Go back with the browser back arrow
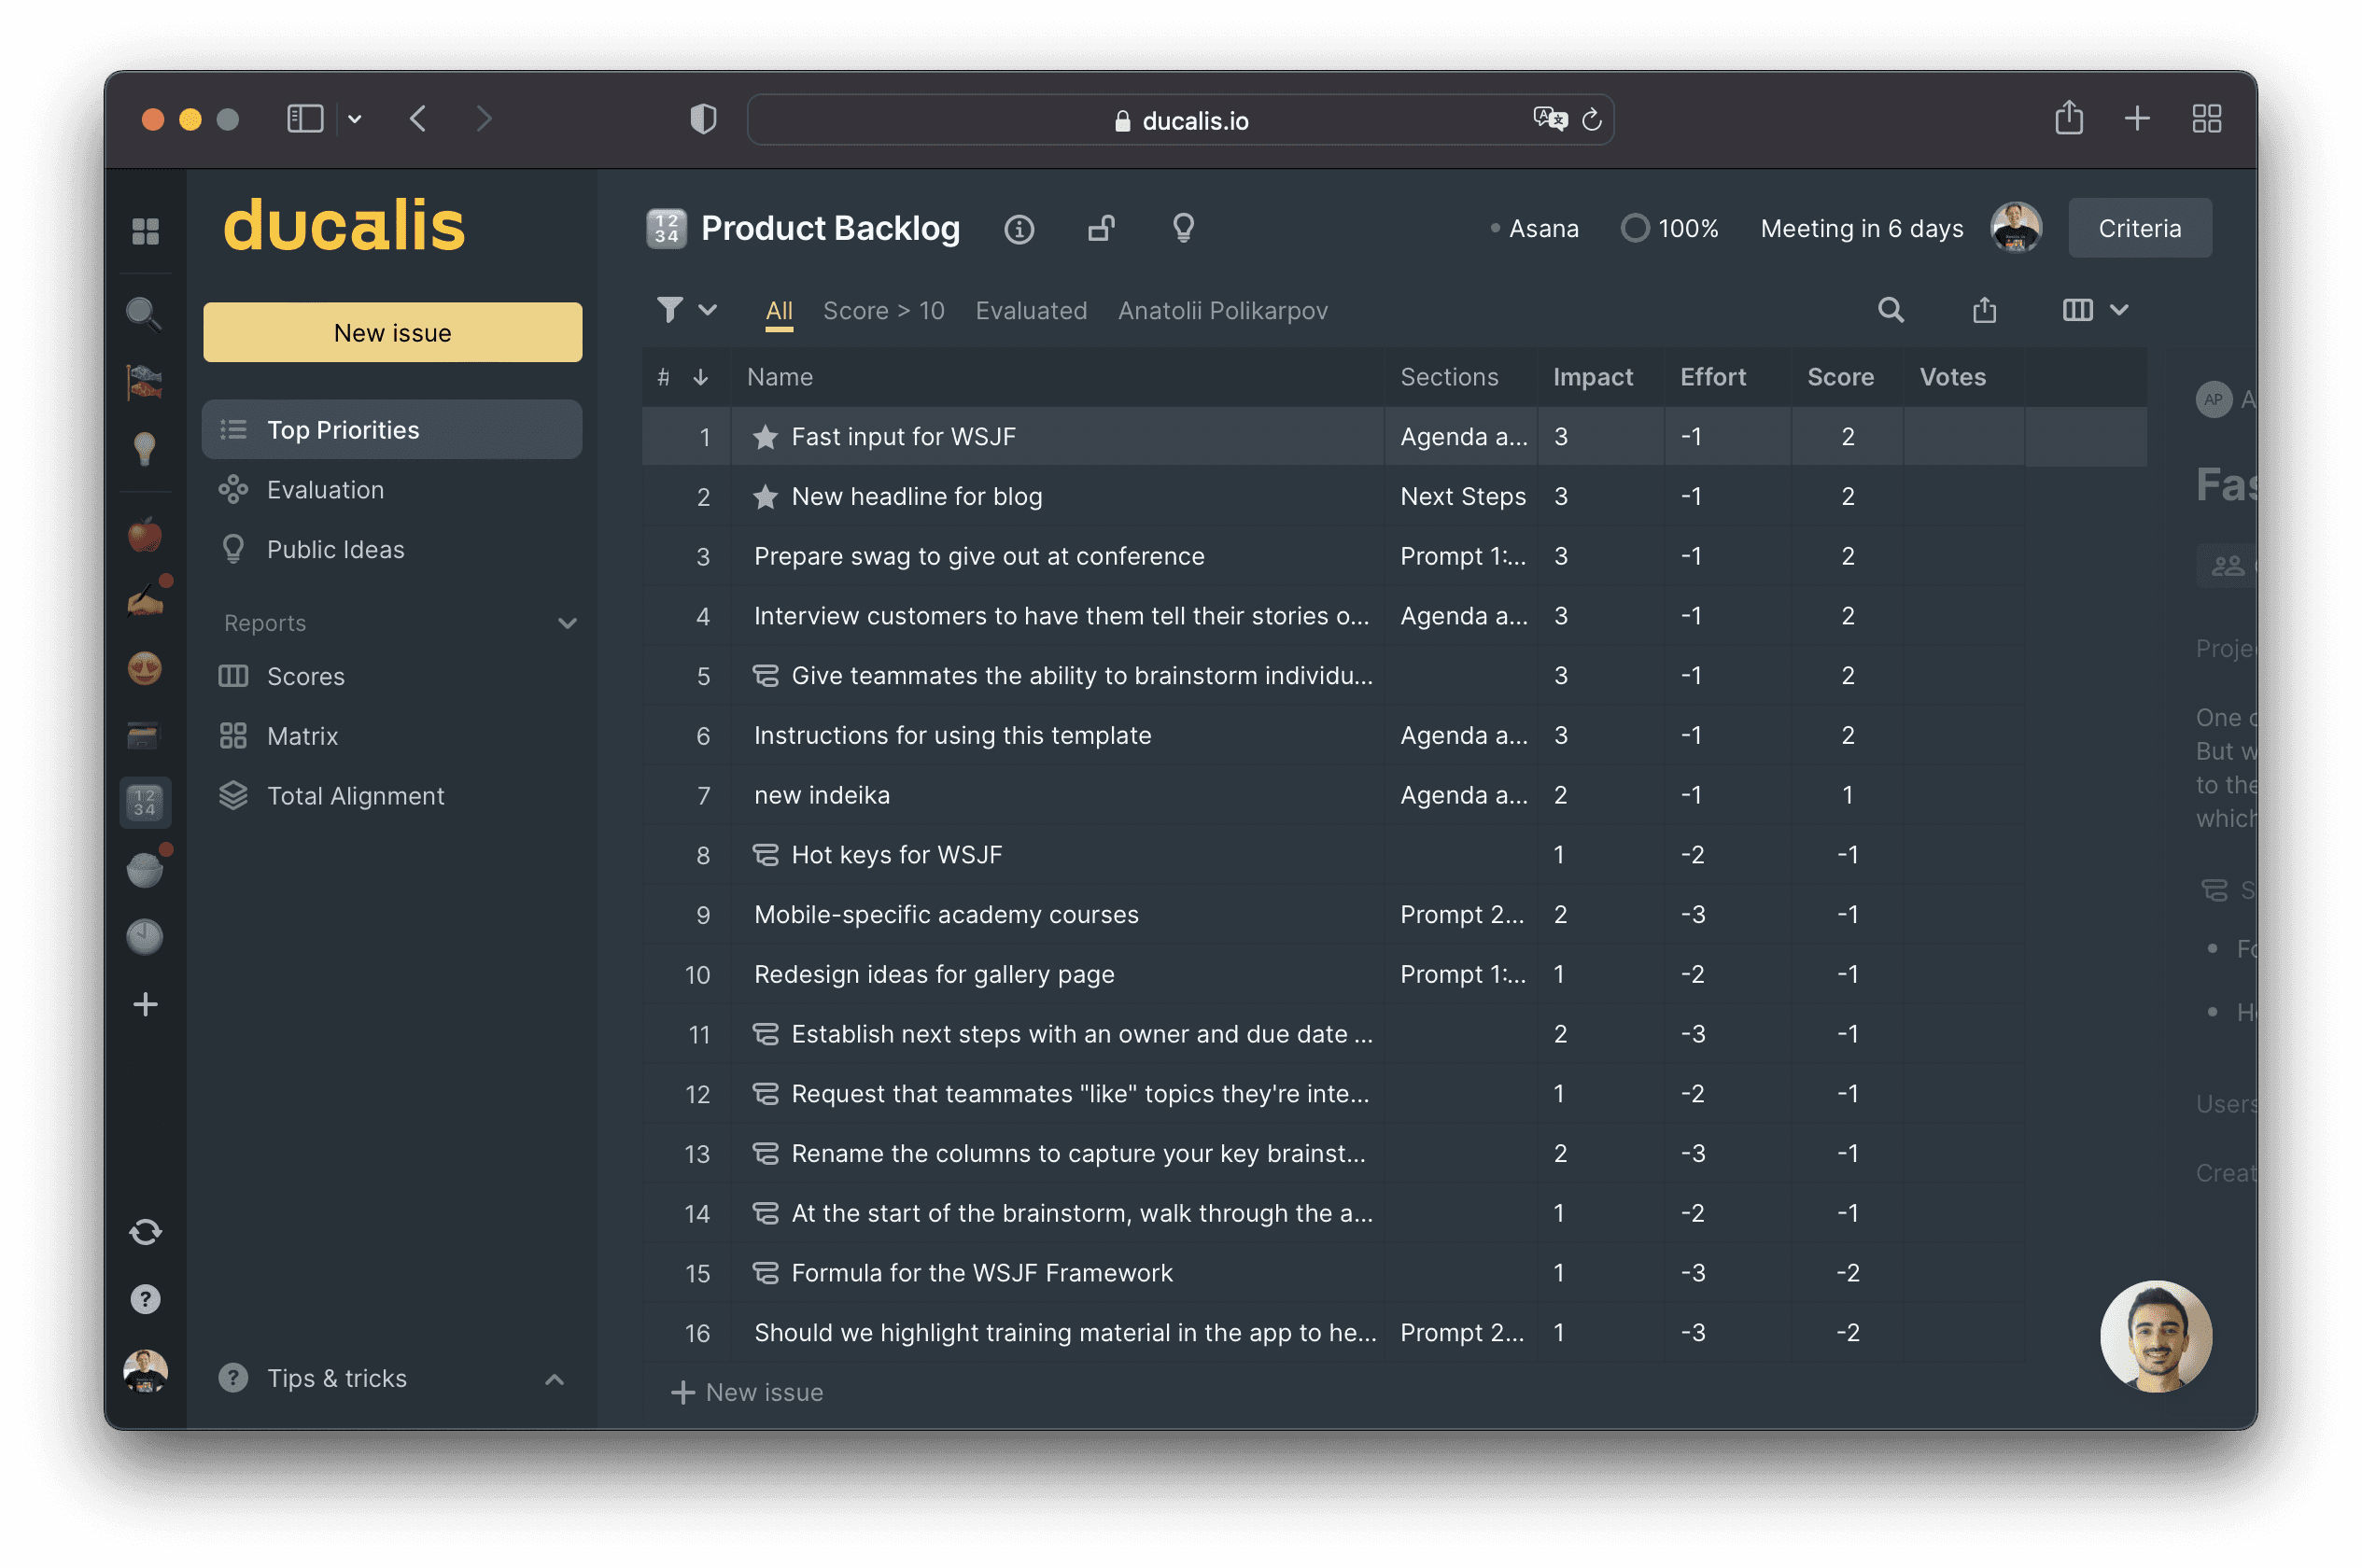Image resolution: width=2362 pixels, height=1568 pixels. [x=418, y=119]
